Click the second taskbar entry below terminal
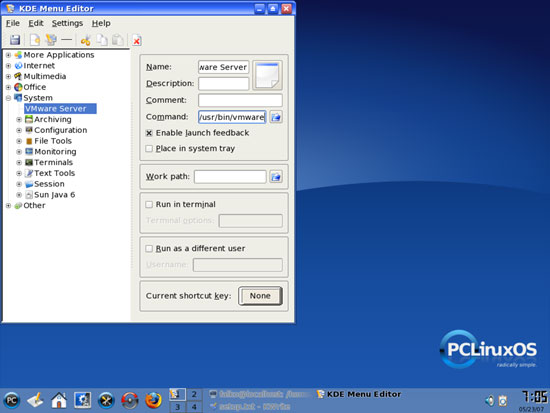550x413 pixels. tap(250, 407)
